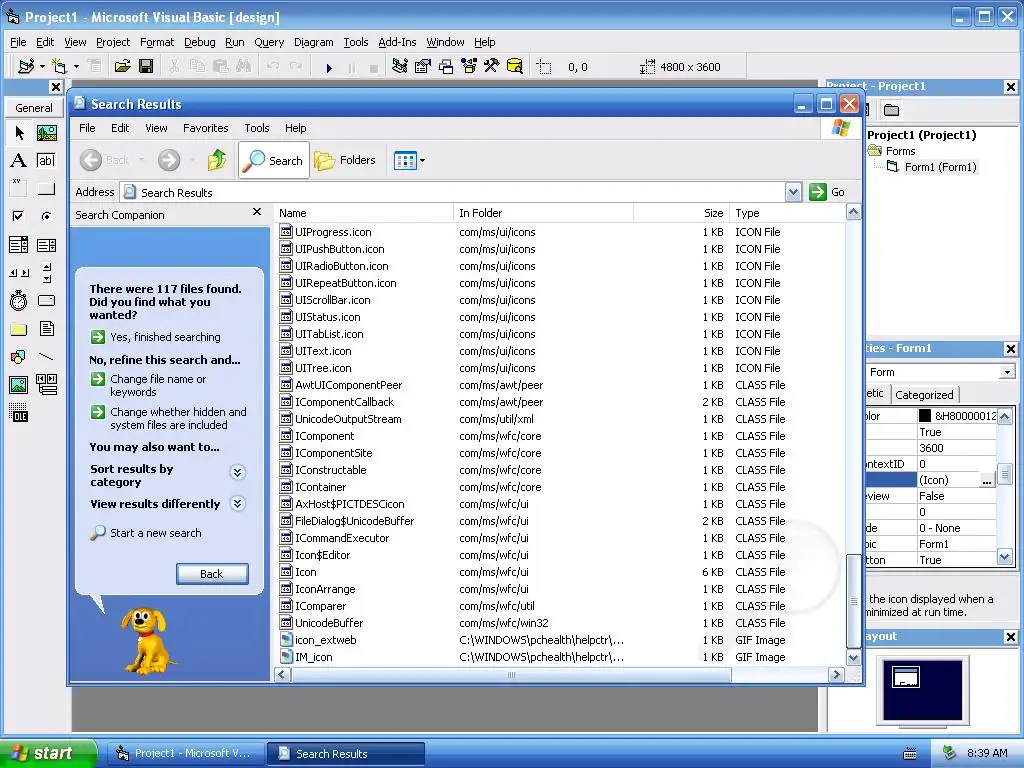This screenshot has width=1024, height=768.
Task: Select the Line control in toolbox
Action: click(46, 357)
